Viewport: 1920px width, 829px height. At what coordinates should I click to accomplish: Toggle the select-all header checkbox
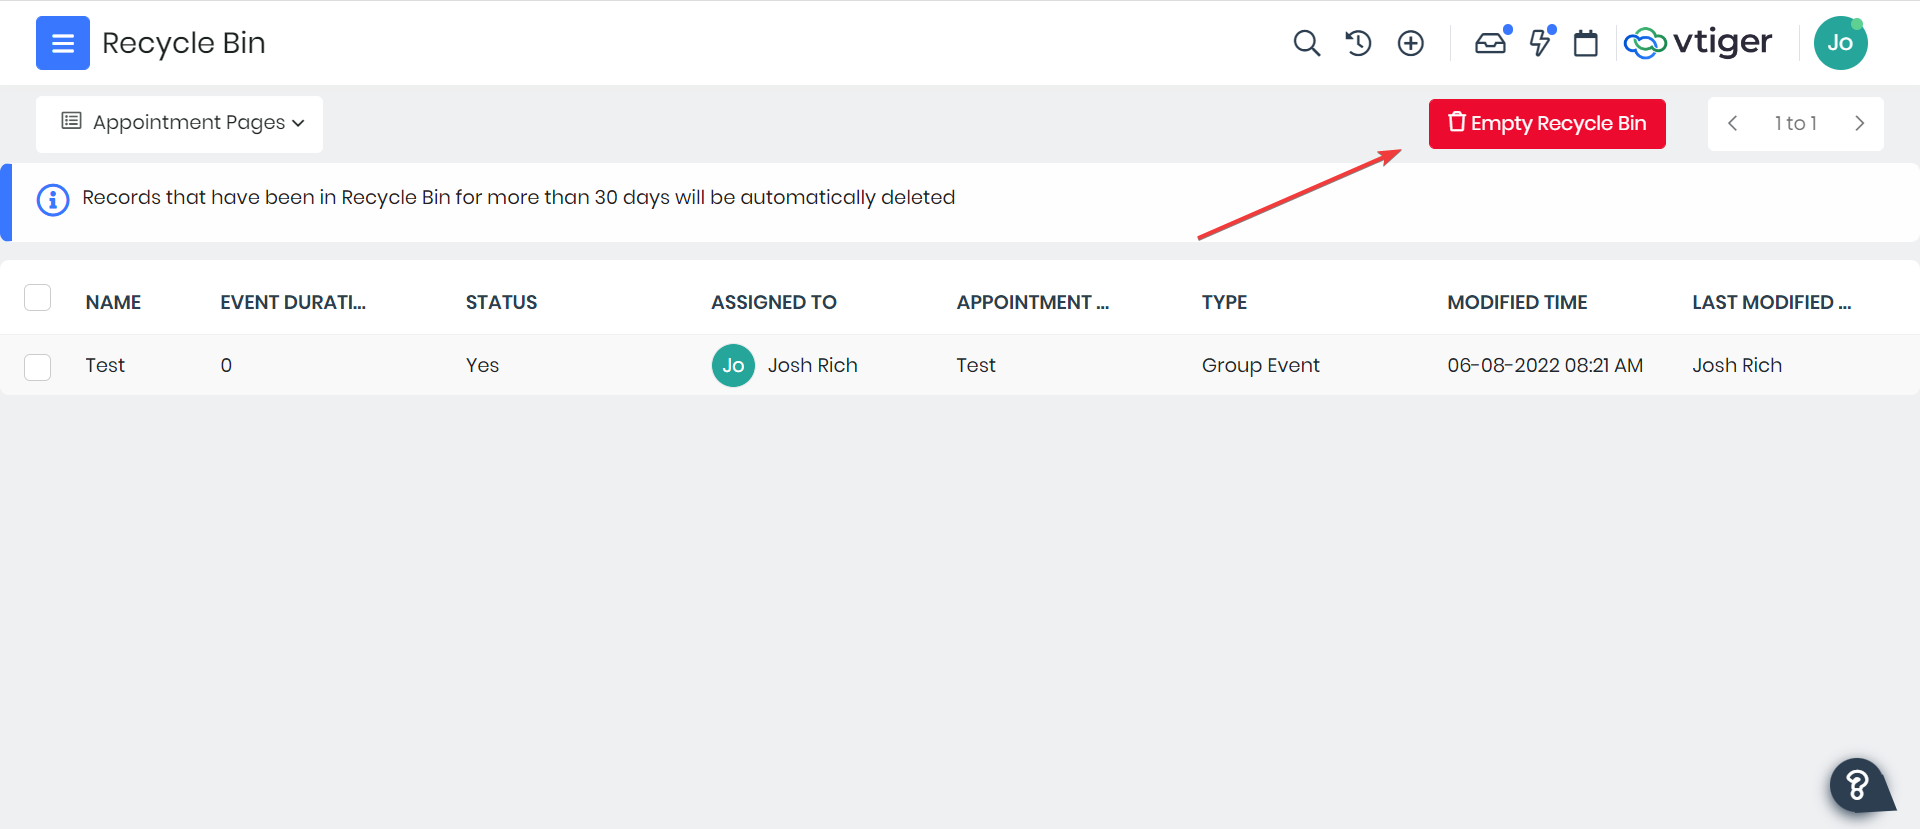[x=38, y=298]
